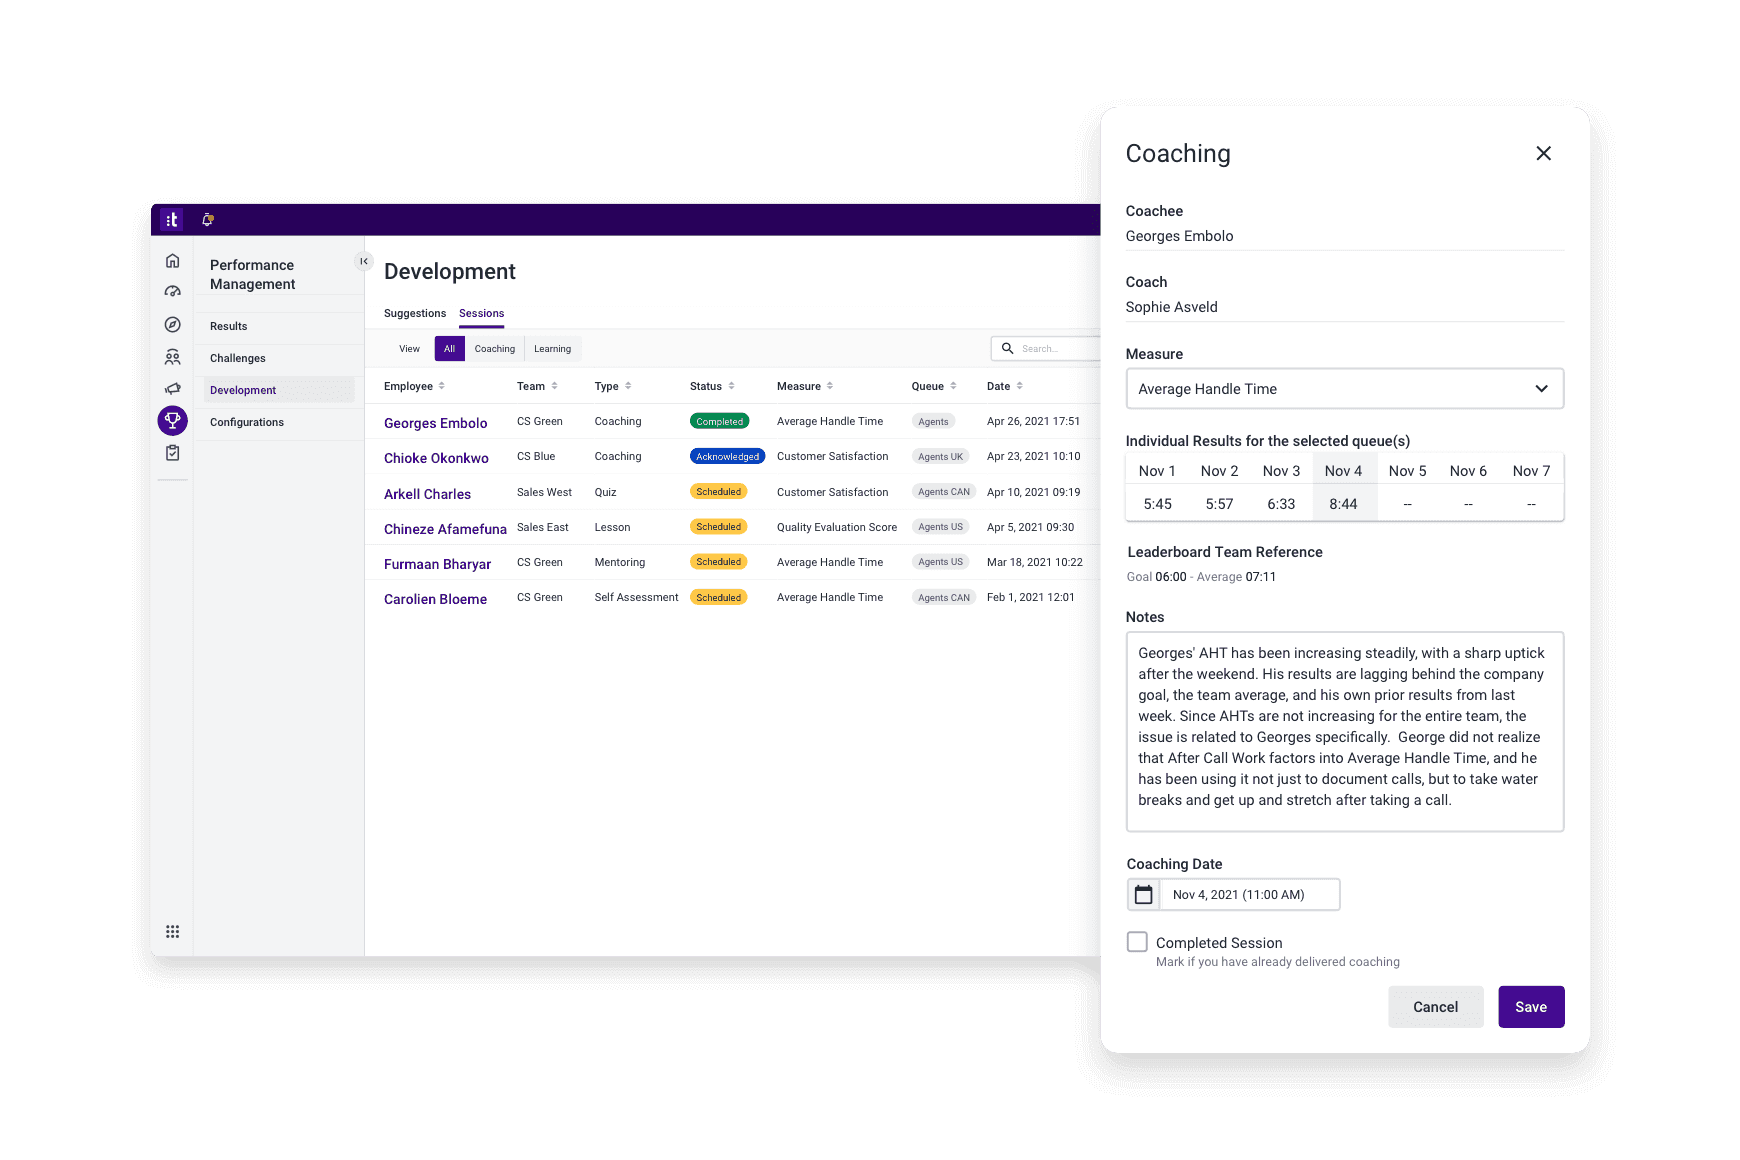The image size is (1740, 1160).
Task: Open the Tasks clipboard icon
Action: pyautogui.click(x=172, y=452)
